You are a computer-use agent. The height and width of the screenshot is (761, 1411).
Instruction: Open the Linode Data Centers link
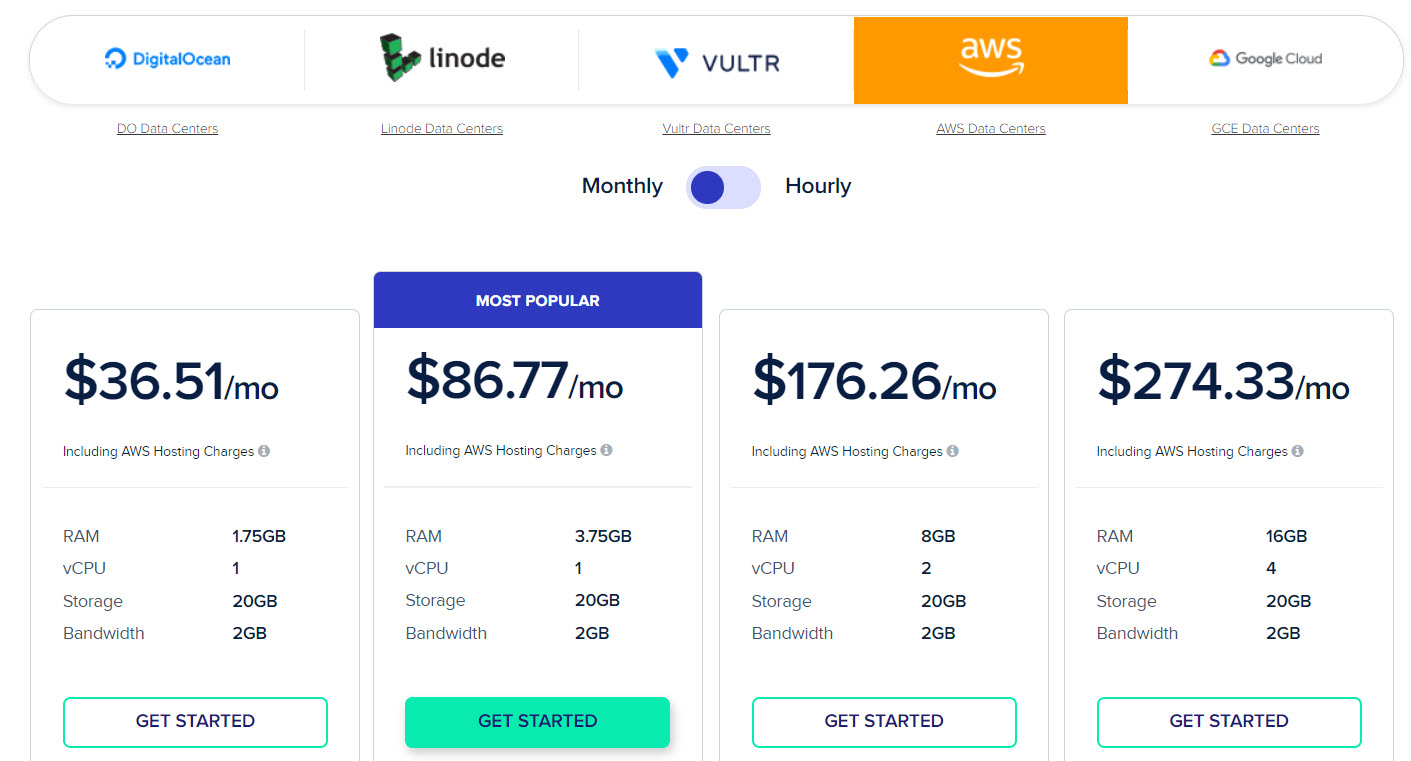[442, 128]
